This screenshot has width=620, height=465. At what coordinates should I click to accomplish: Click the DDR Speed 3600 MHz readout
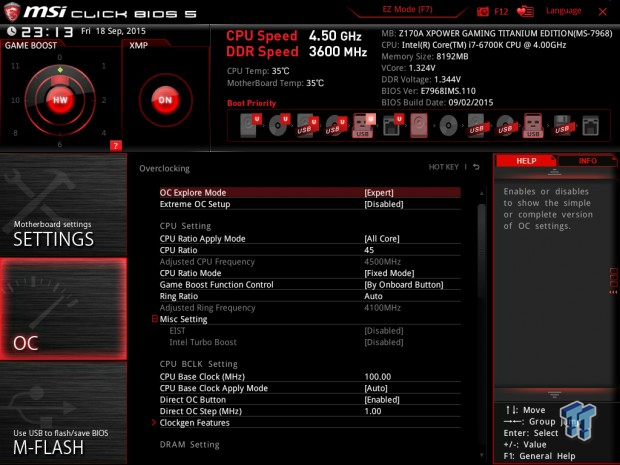tap(297, 51)
